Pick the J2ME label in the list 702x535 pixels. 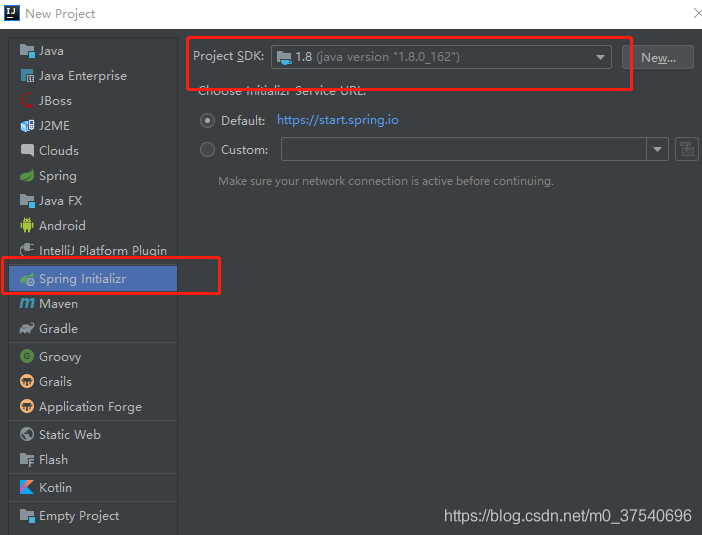pos(54,126)
